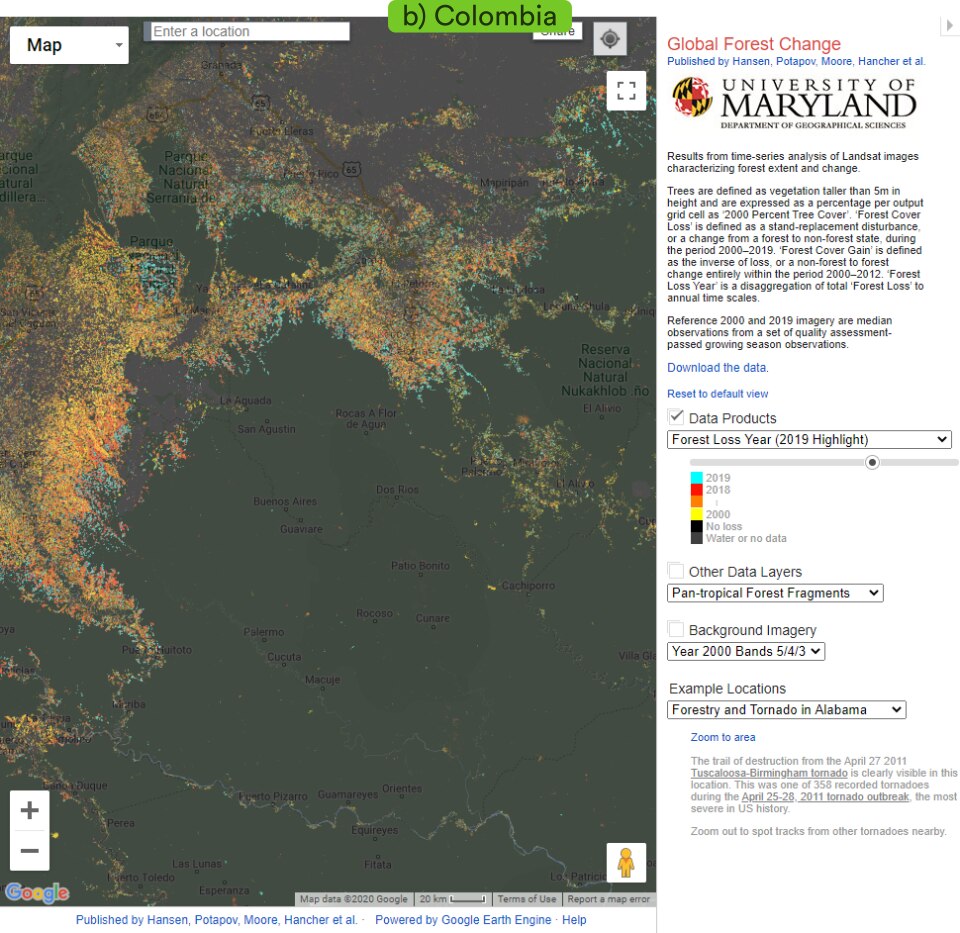
Task: Click the Download the data link
Action: point(718,367)
